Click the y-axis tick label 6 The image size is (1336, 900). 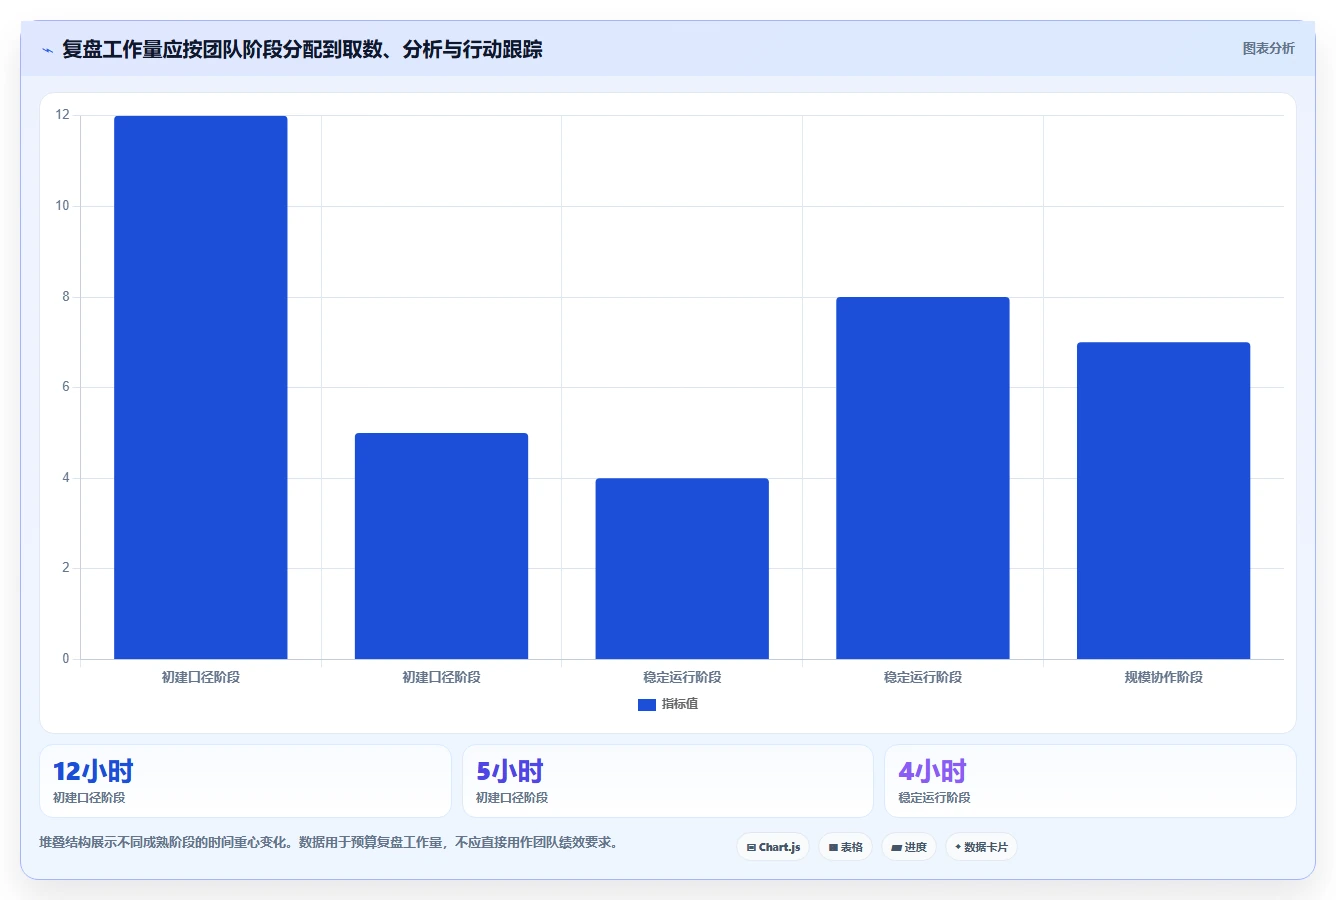(66, 387)
